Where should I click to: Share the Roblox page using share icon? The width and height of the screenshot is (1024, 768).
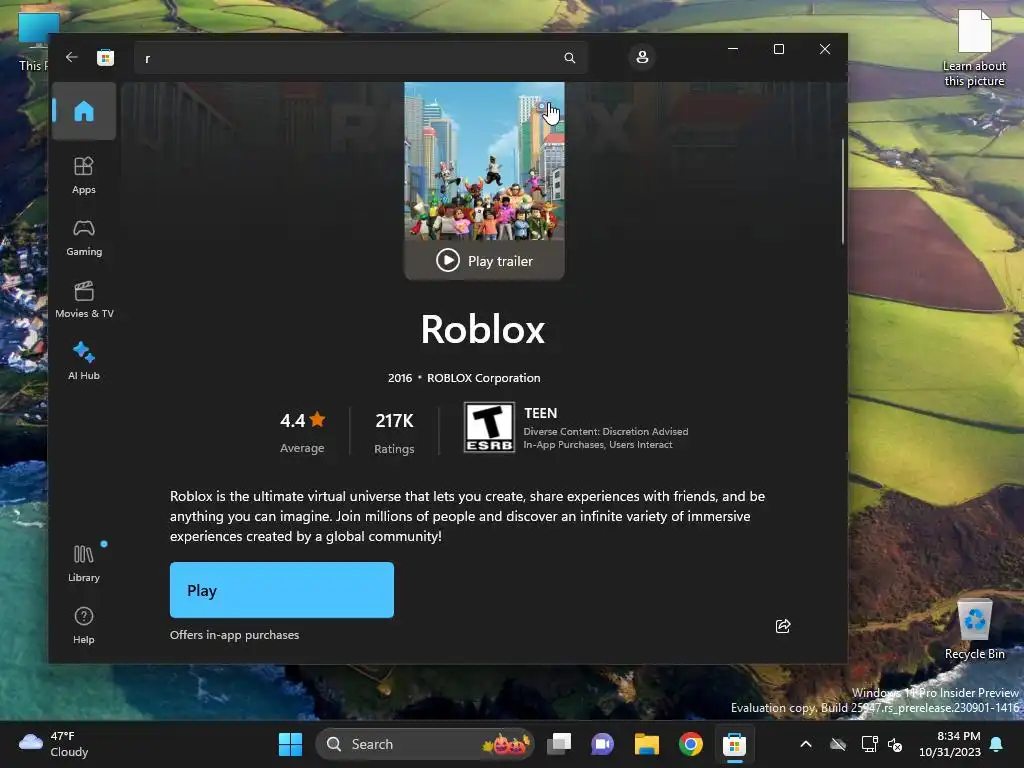[783, 626]
